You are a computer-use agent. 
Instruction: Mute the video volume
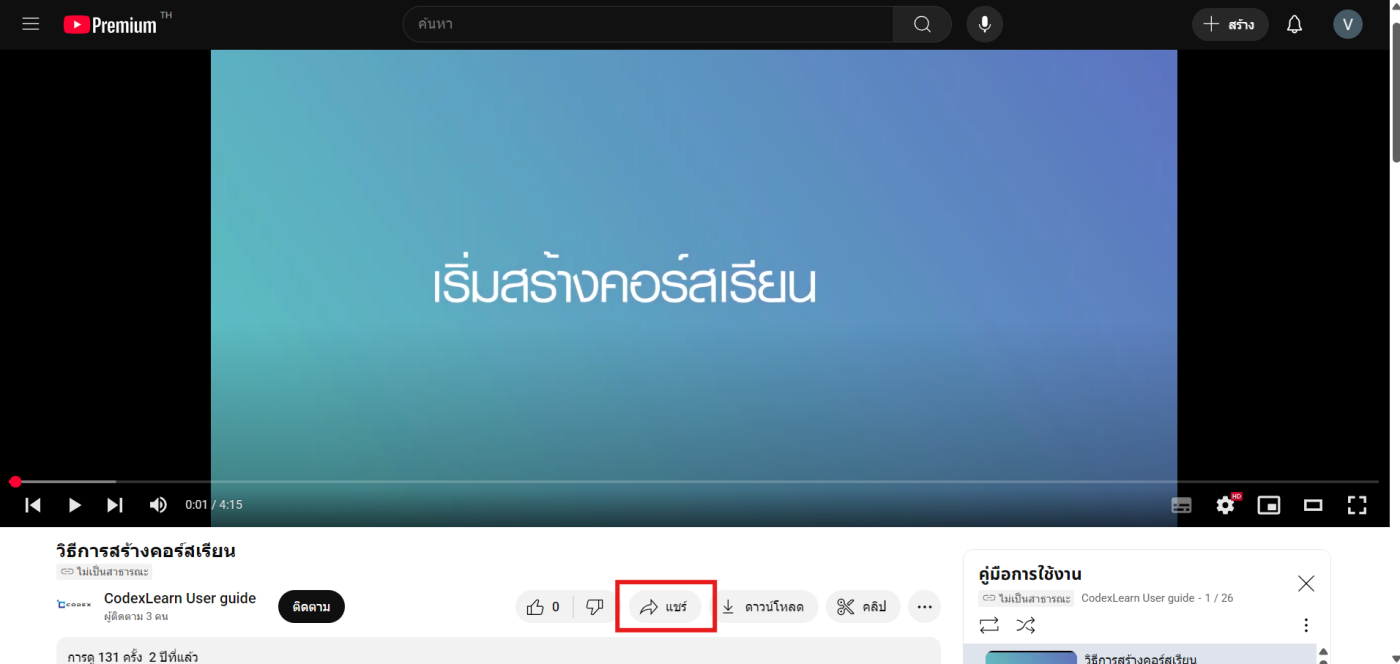click(x=158, y=505)
